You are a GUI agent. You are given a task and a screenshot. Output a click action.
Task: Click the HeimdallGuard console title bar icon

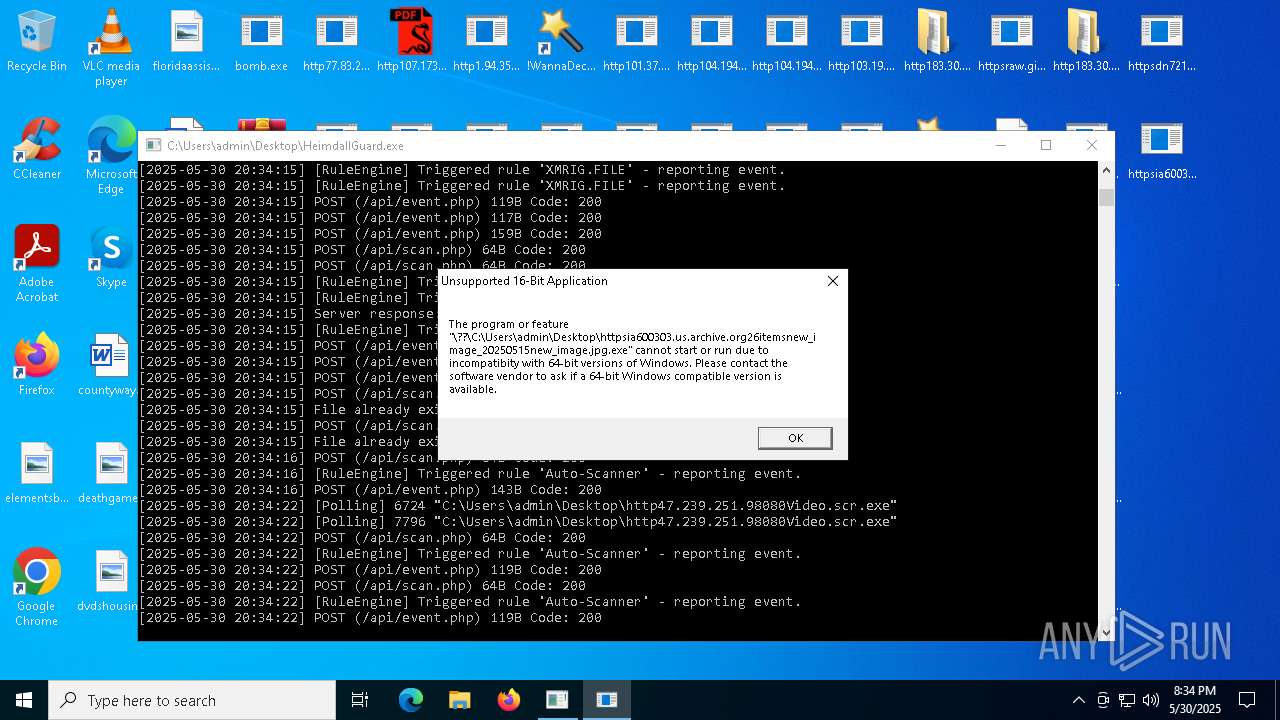point(153,146)
